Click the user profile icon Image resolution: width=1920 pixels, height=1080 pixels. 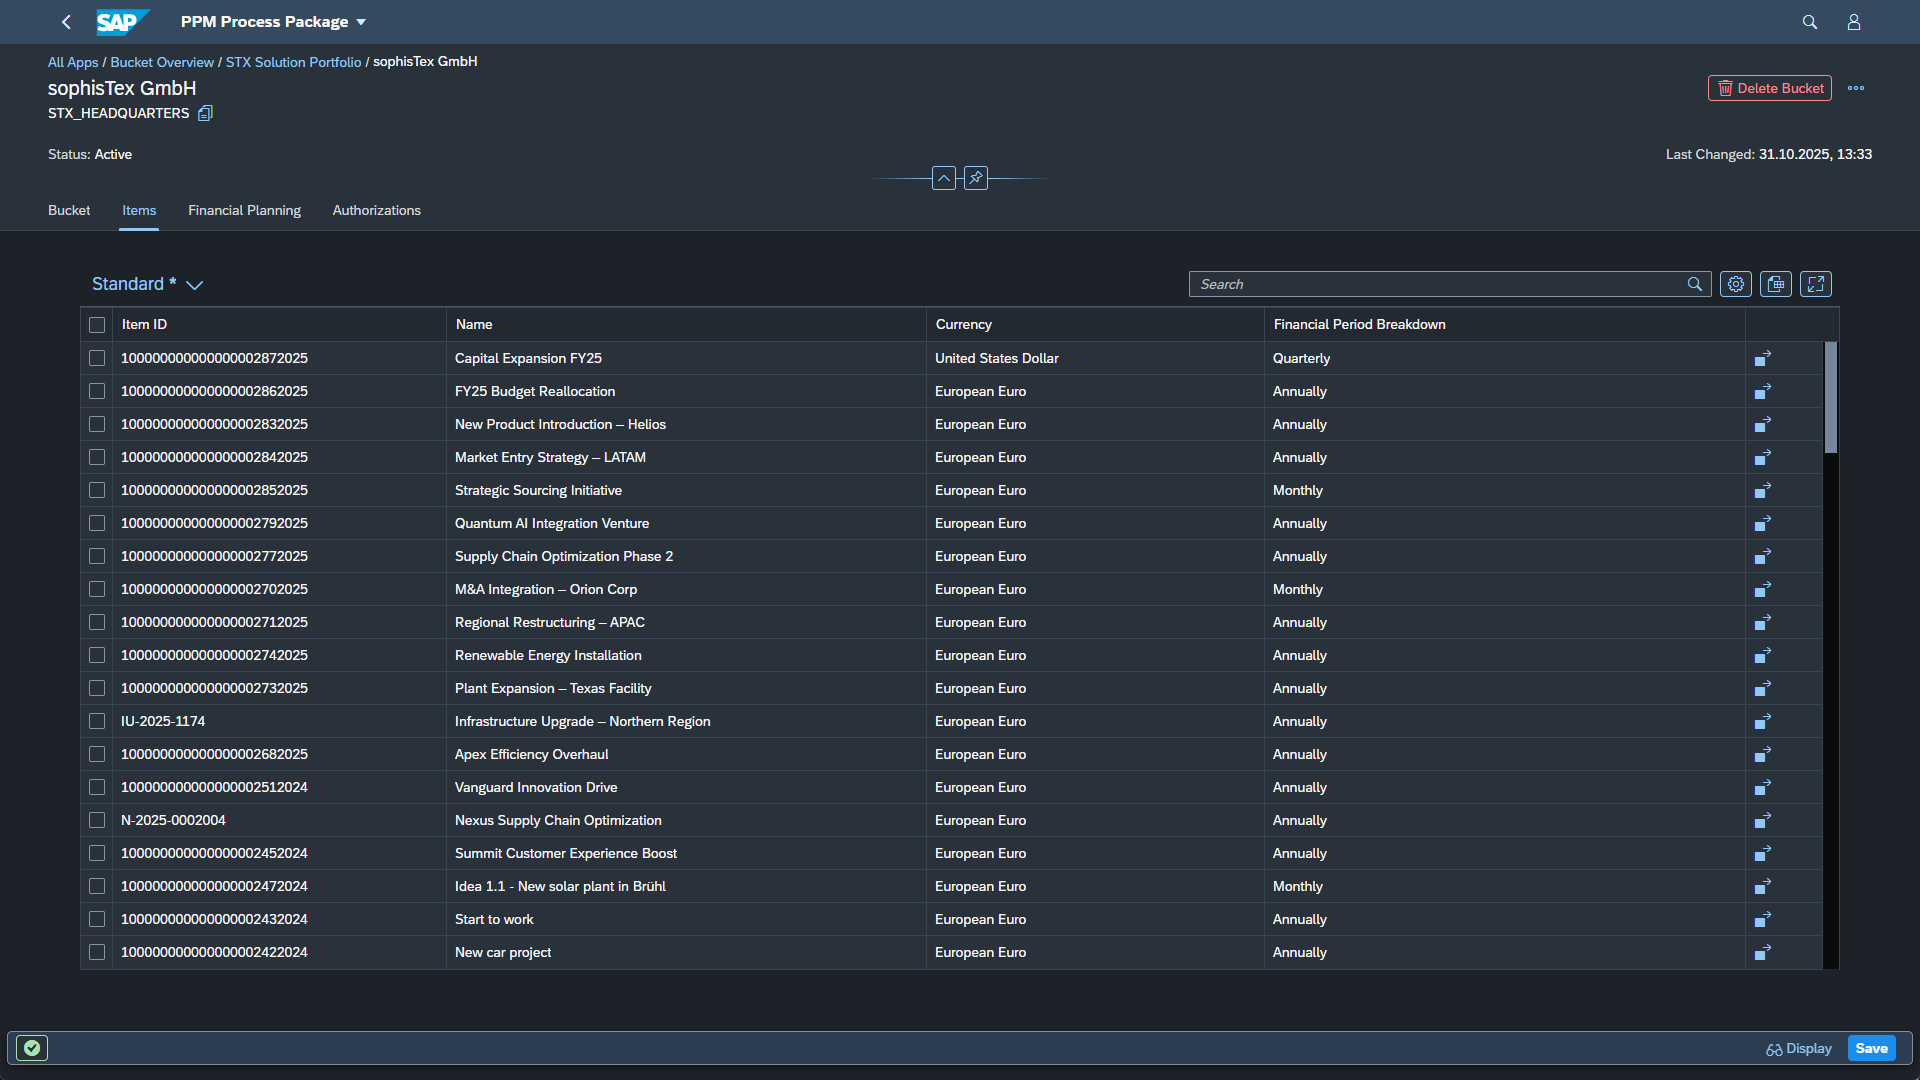(x=1853, y=22)
